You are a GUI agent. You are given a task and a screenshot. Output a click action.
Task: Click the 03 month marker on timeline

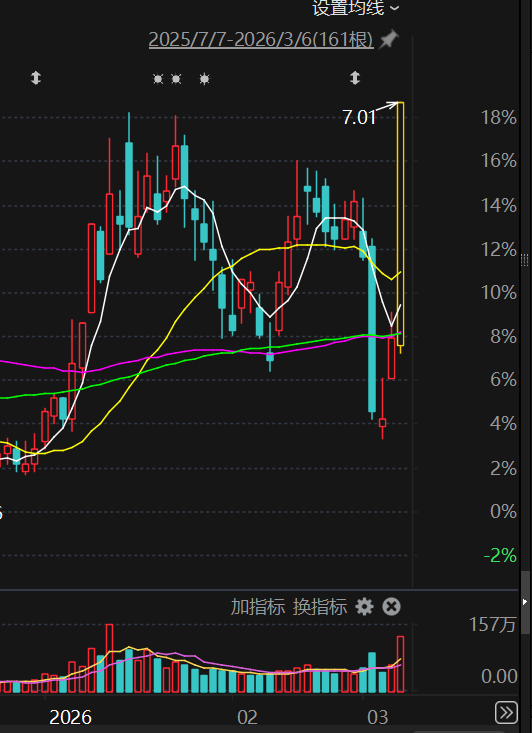tap(378, 717)
